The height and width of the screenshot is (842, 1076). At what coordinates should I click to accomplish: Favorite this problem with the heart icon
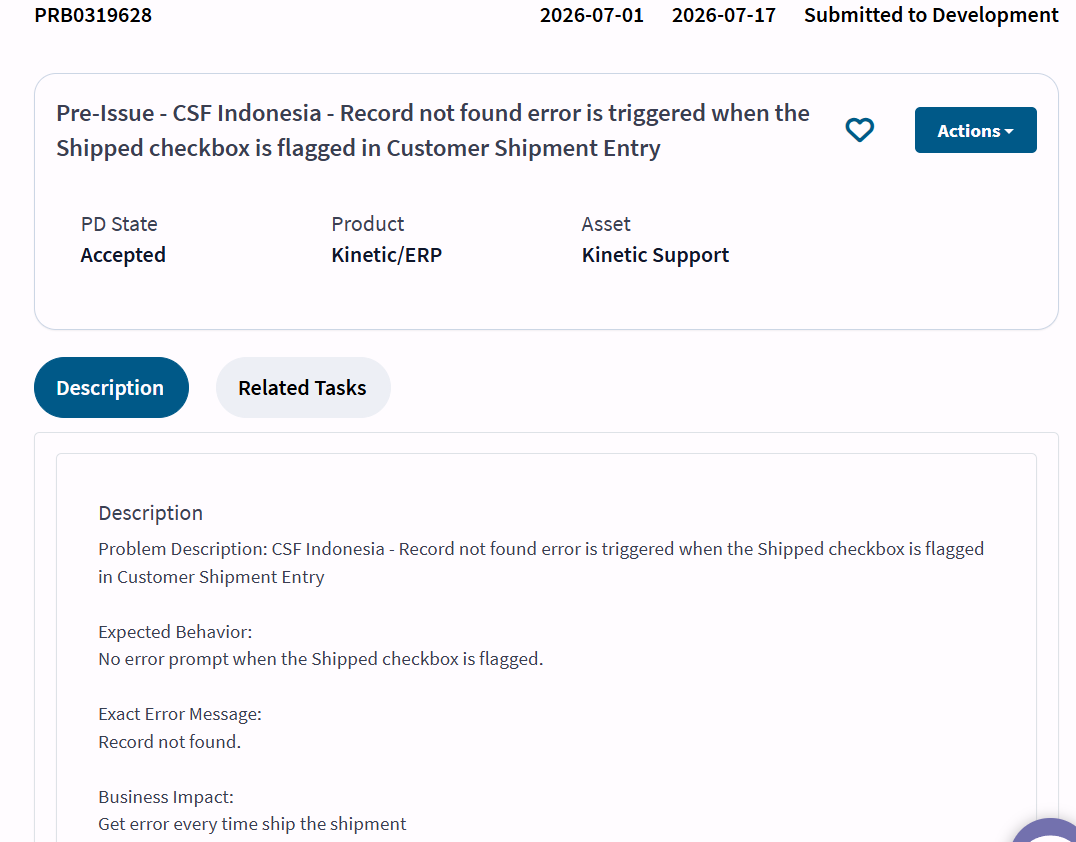tap(859, 130)
